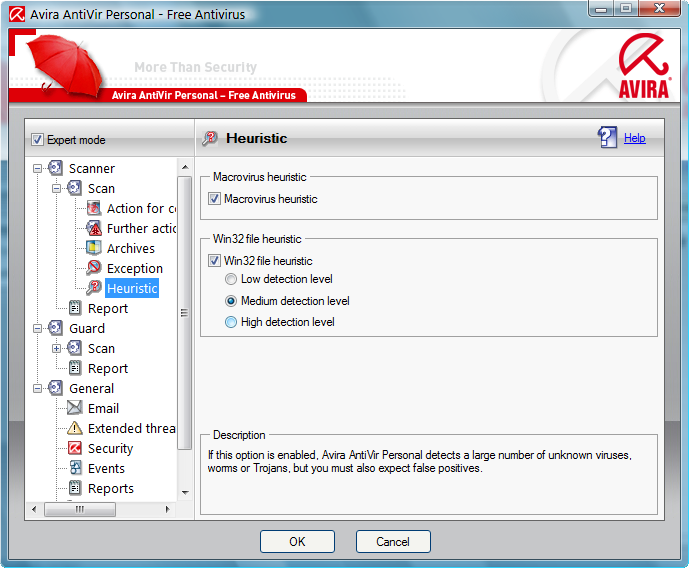Image resolution: width=689 pixels, height=568 pixels.
Task: Click tree scrollbar down arrow
Action: pos(185,492)
